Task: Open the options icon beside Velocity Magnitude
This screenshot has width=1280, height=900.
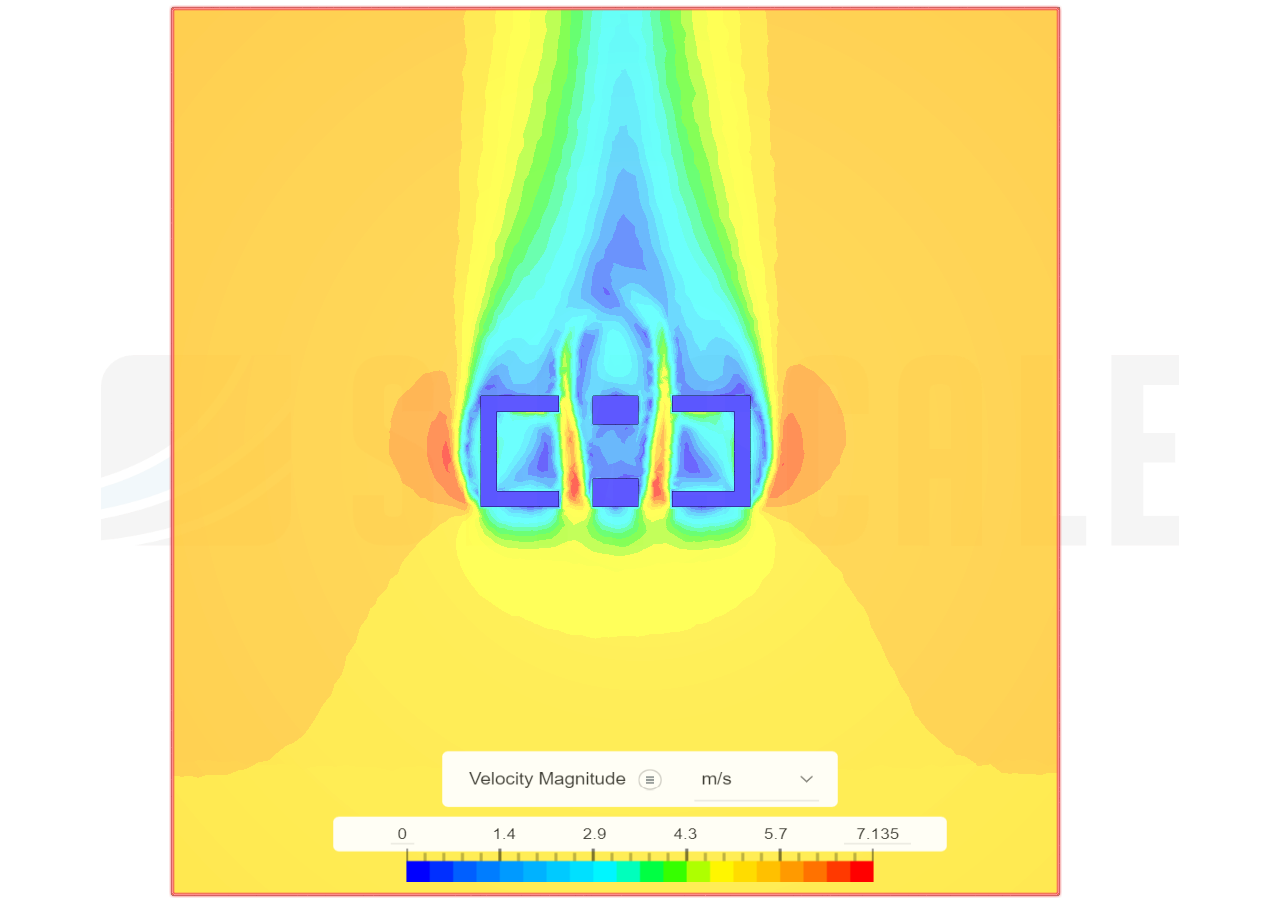Action: [650, 780]
